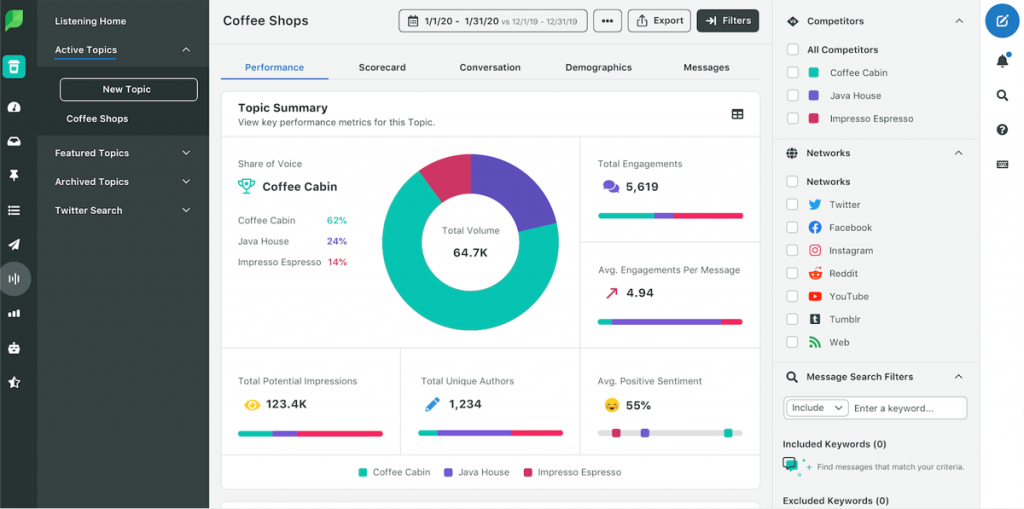The image size is (1024, 509).
Task: Open the star Reviews sidebar icon
Action: [14, 382]
